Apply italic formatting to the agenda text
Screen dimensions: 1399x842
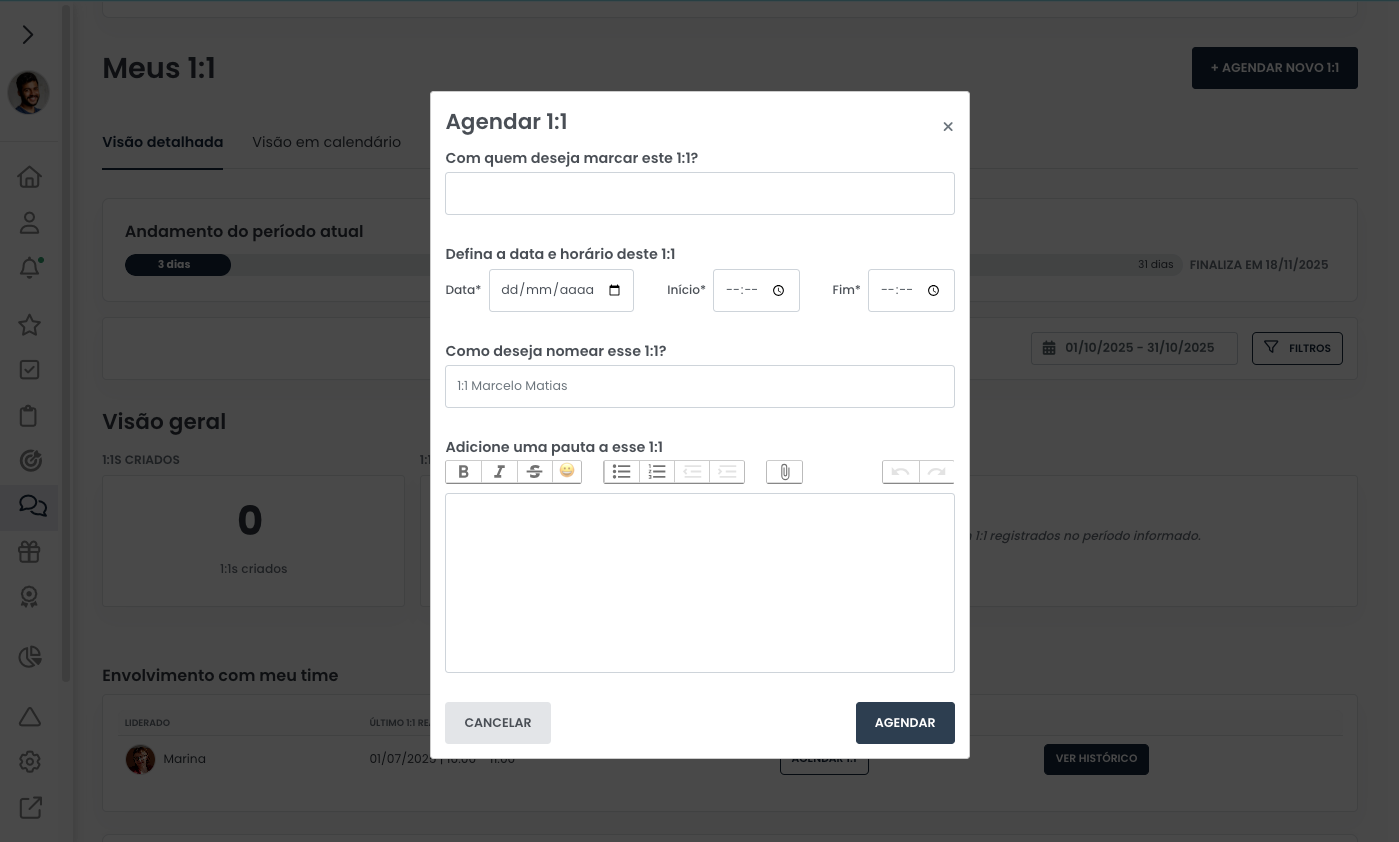click(x=499, y=472)
